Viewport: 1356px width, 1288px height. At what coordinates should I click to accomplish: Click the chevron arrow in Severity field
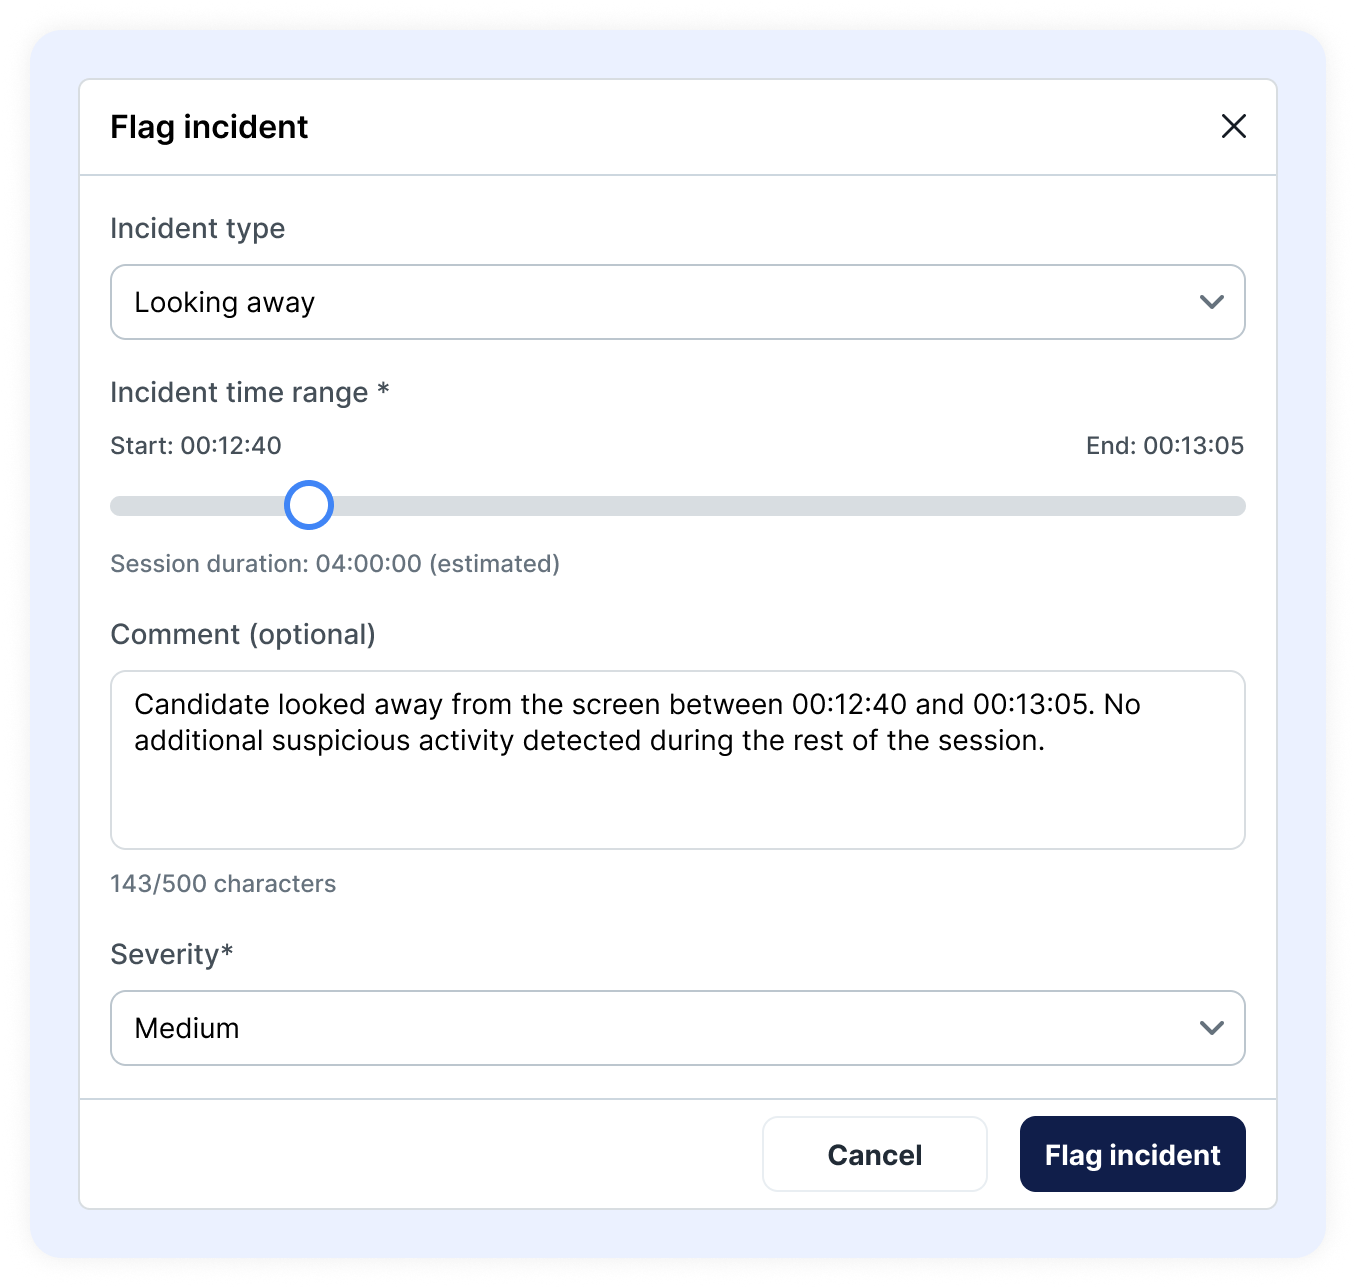pyautogui.click(x=1211, y=1028)
